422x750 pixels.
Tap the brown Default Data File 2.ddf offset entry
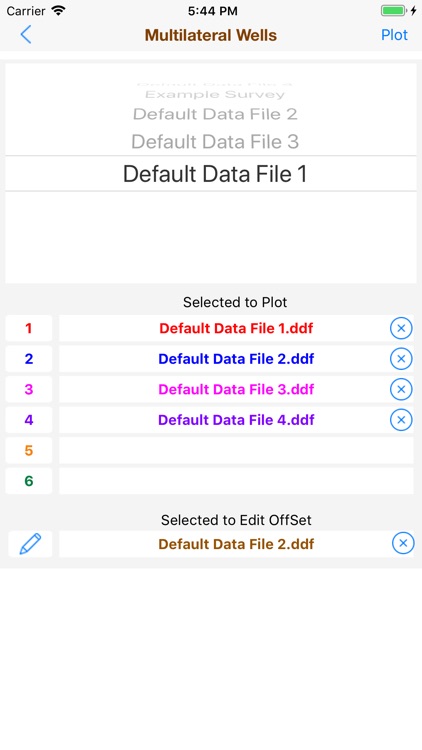[236, 544]
